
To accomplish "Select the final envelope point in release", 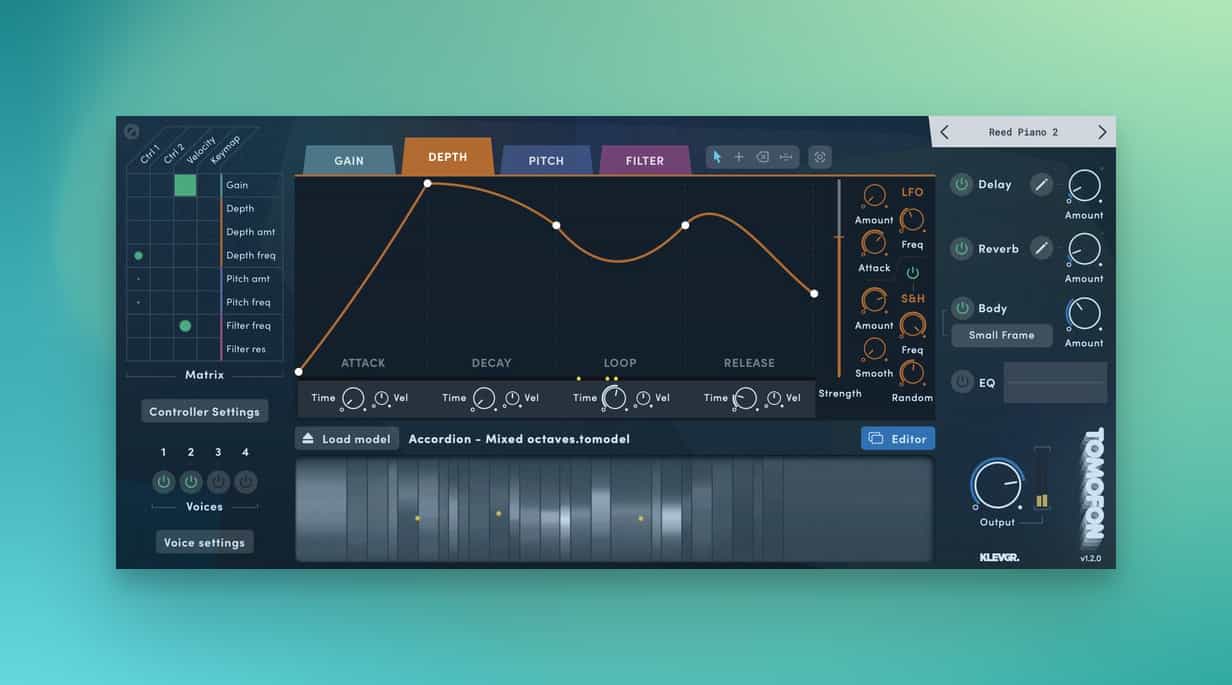I will 814,293.
